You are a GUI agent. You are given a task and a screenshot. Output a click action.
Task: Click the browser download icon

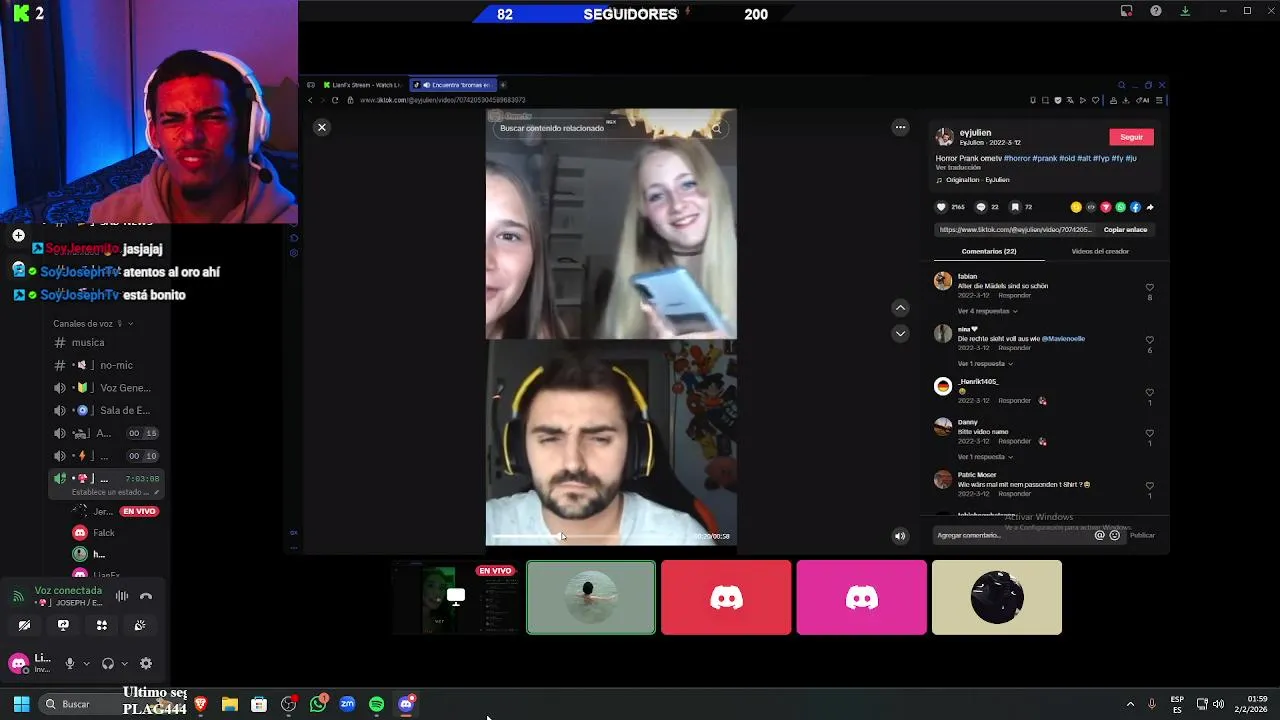pos(1126,100)
